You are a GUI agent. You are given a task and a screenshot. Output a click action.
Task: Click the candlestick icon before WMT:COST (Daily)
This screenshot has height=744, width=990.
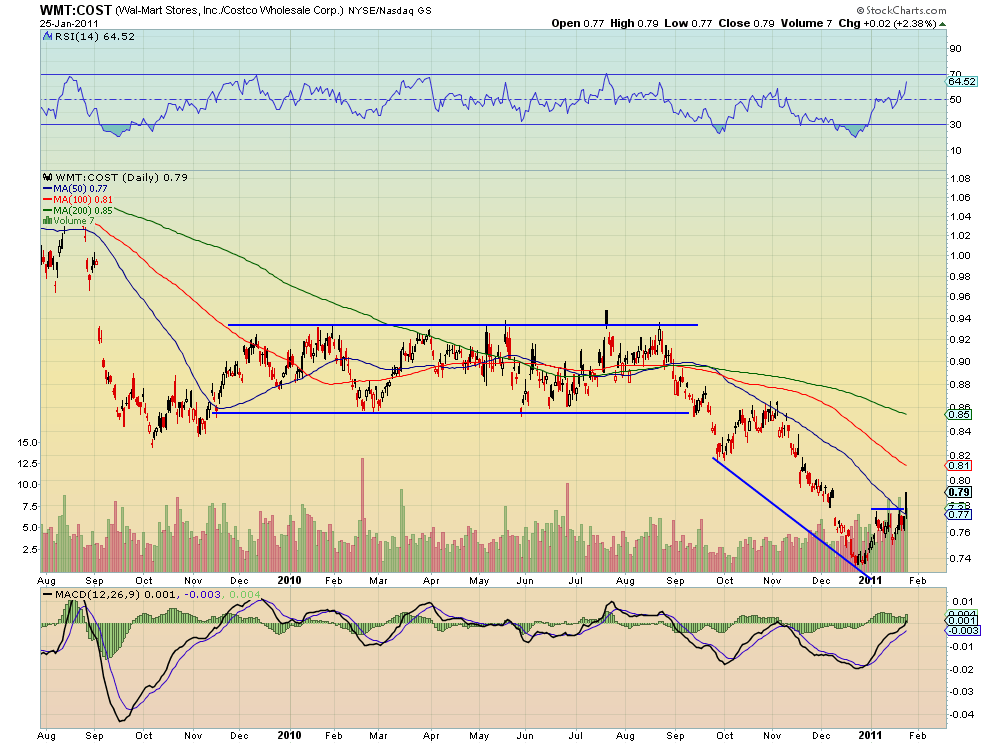pos(47,177)
